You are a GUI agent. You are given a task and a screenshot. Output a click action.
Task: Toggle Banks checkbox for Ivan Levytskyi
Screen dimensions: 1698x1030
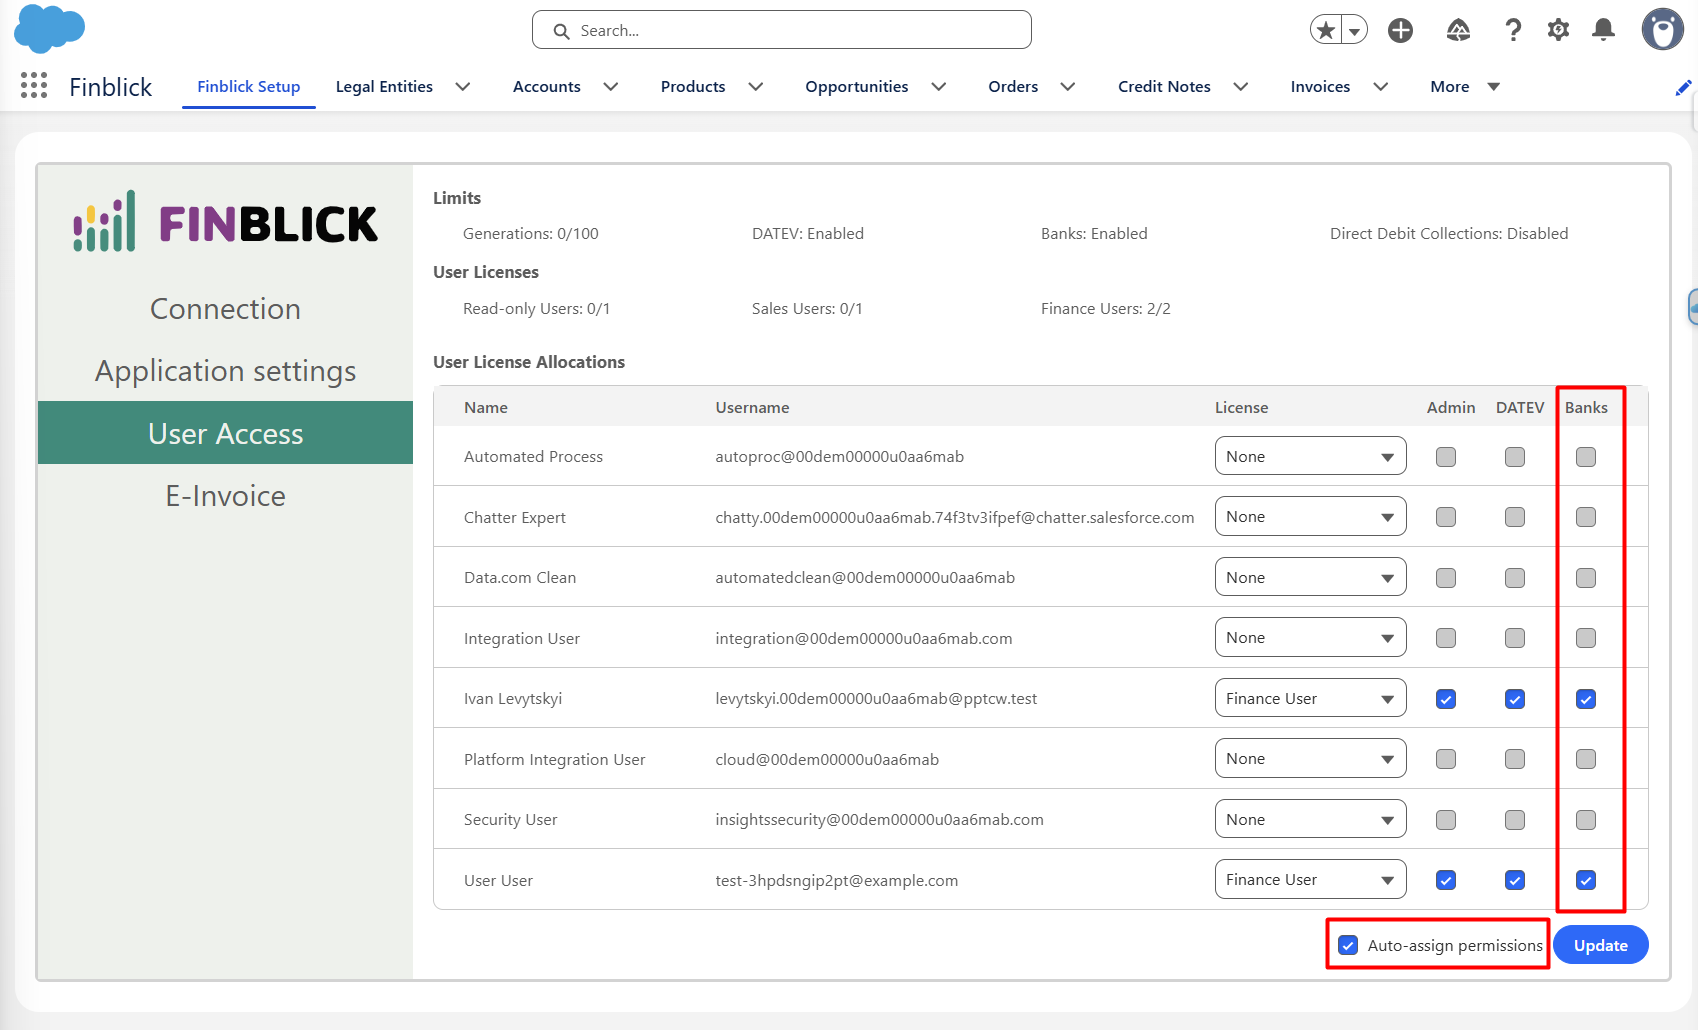point(1586,699)
